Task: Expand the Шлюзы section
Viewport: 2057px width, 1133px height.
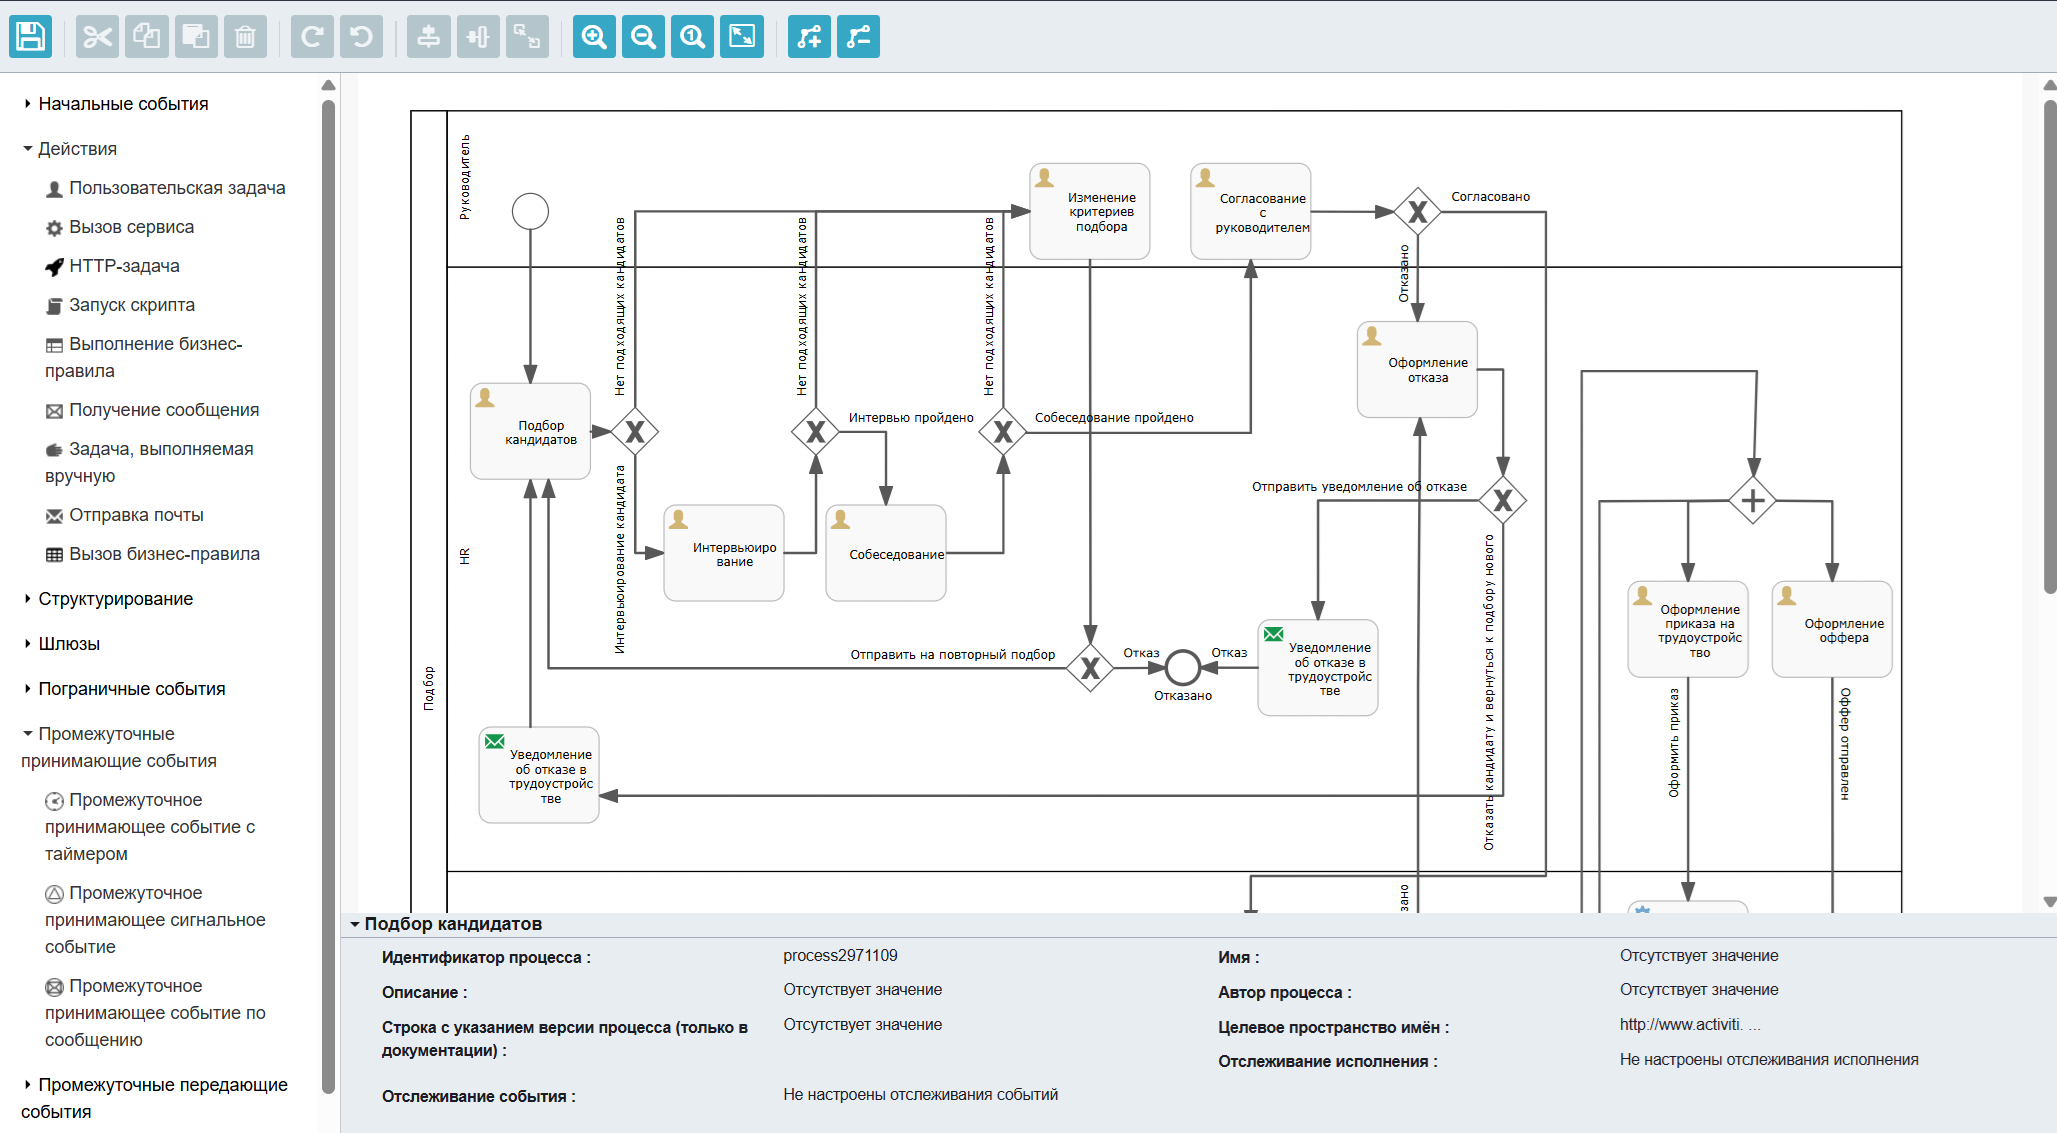Action: (x=62, y=644)
